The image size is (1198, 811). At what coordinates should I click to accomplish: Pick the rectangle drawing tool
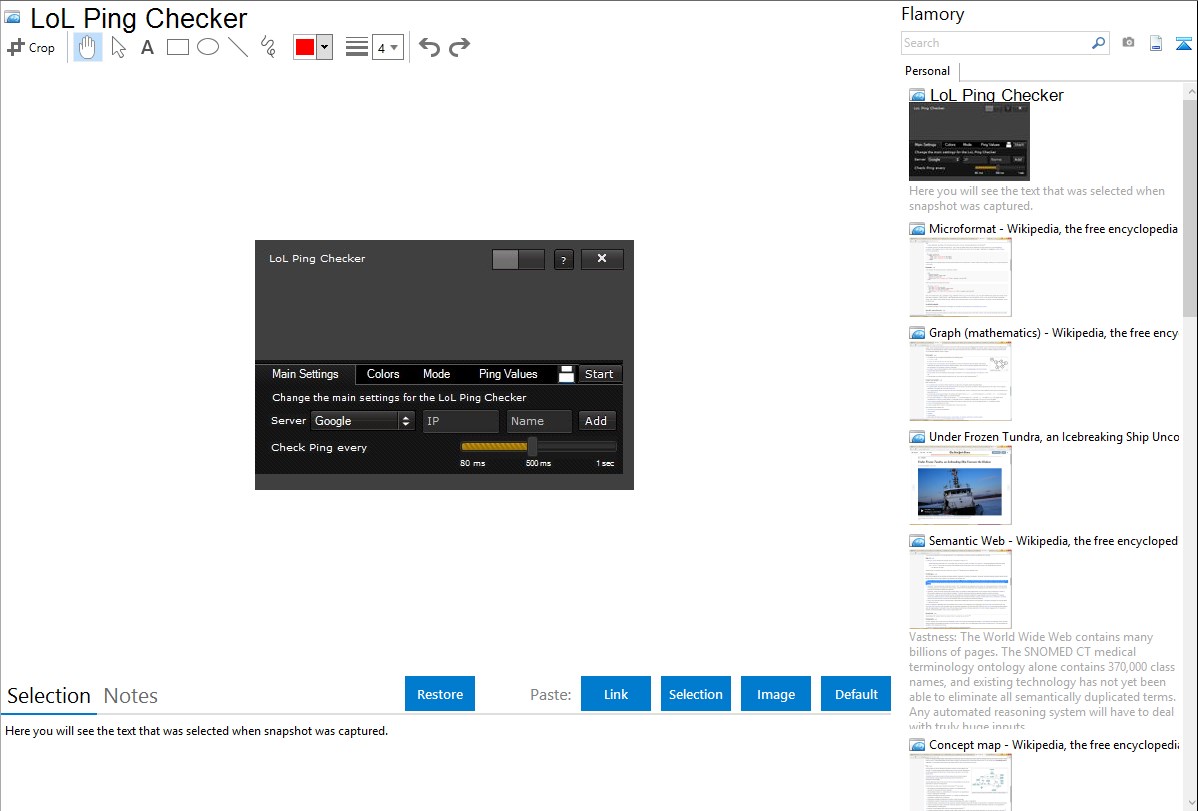(x=177, y=47)
